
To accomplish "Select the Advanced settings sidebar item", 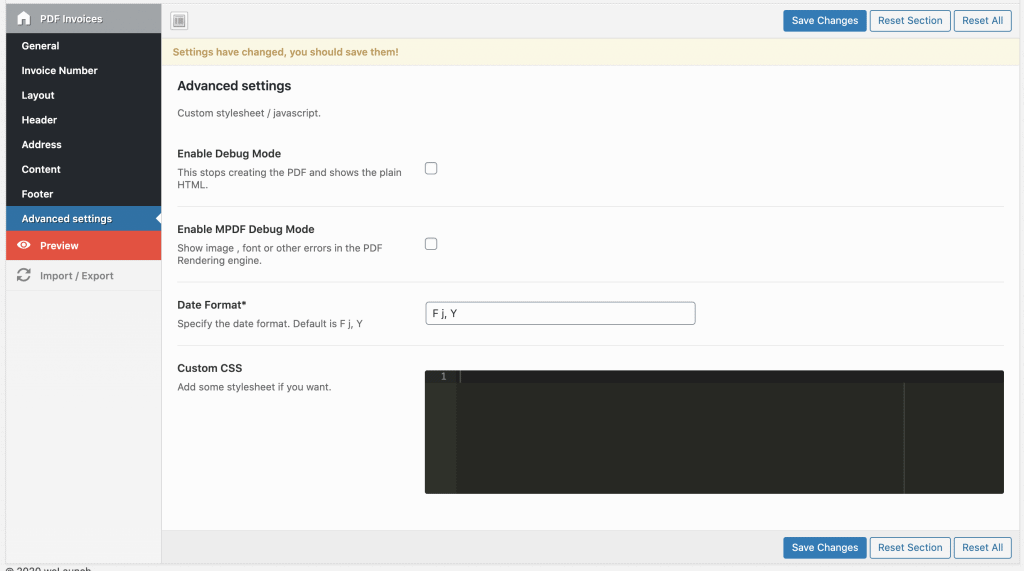I will pyautogui.click(x=67, y=219).
